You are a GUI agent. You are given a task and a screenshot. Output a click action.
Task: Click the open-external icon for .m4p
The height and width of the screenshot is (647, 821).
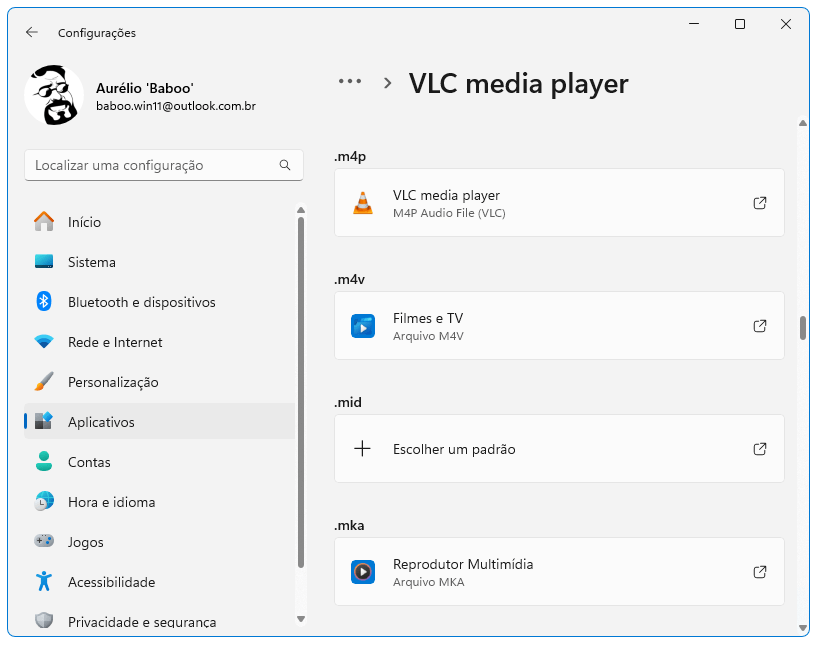tap(760, 203)
